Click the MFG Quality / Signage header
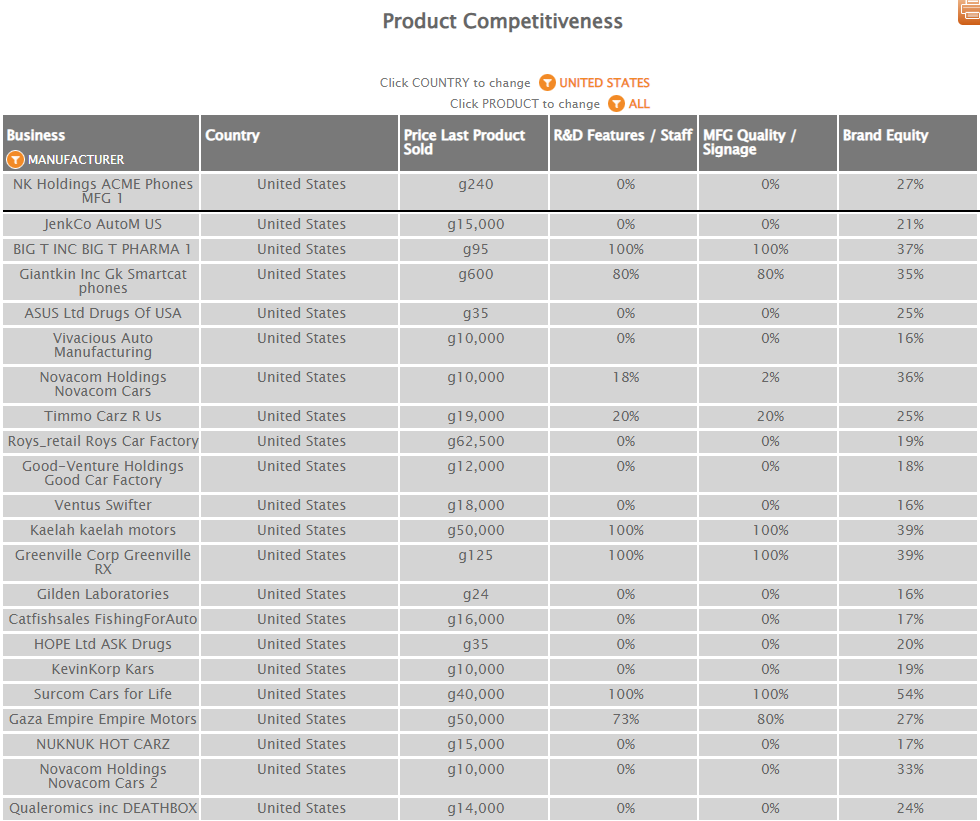Viewport: 980px width, 821px height. click(x=749, y=142)
